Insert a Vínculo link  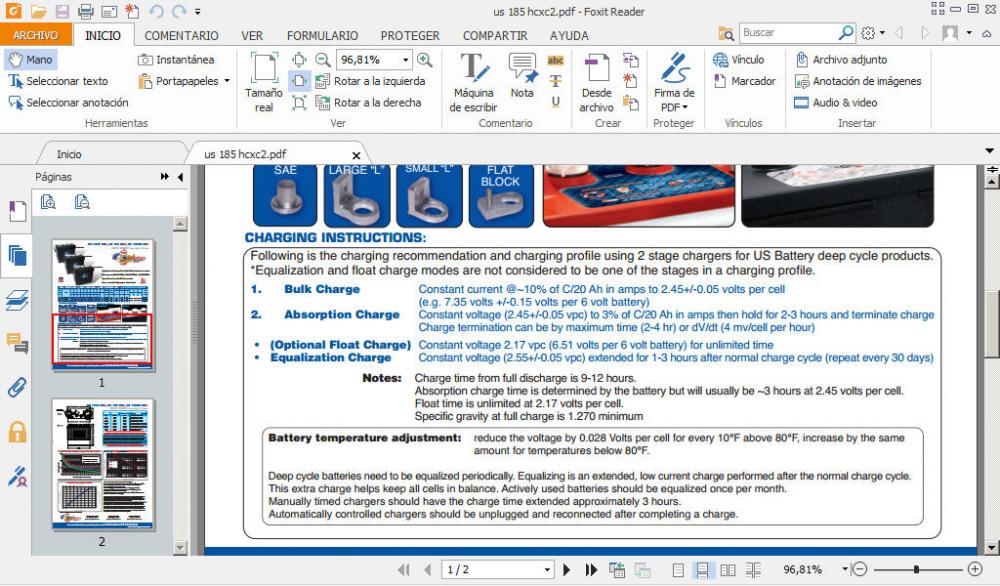739,59
